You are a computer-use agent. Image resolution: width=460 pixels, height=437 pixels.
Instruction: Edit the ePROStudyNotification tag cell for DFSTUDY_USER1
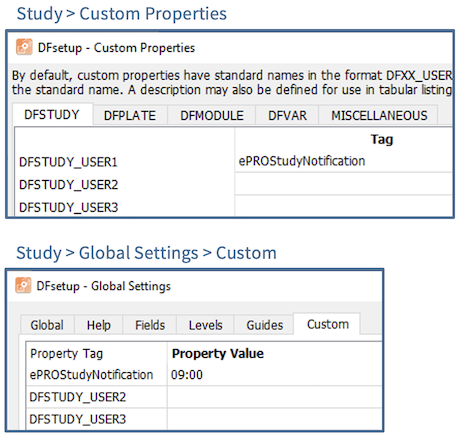(343, 161)
